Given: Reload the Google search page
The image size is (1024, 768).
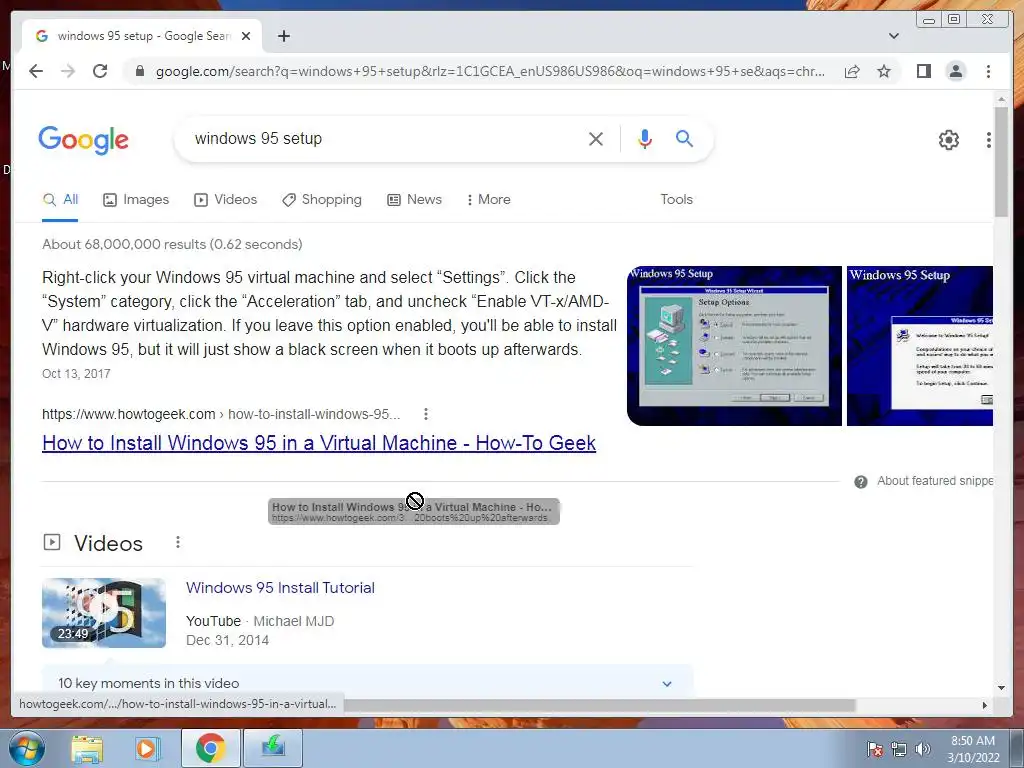Looking at the screenshot, I should [100, 71].
